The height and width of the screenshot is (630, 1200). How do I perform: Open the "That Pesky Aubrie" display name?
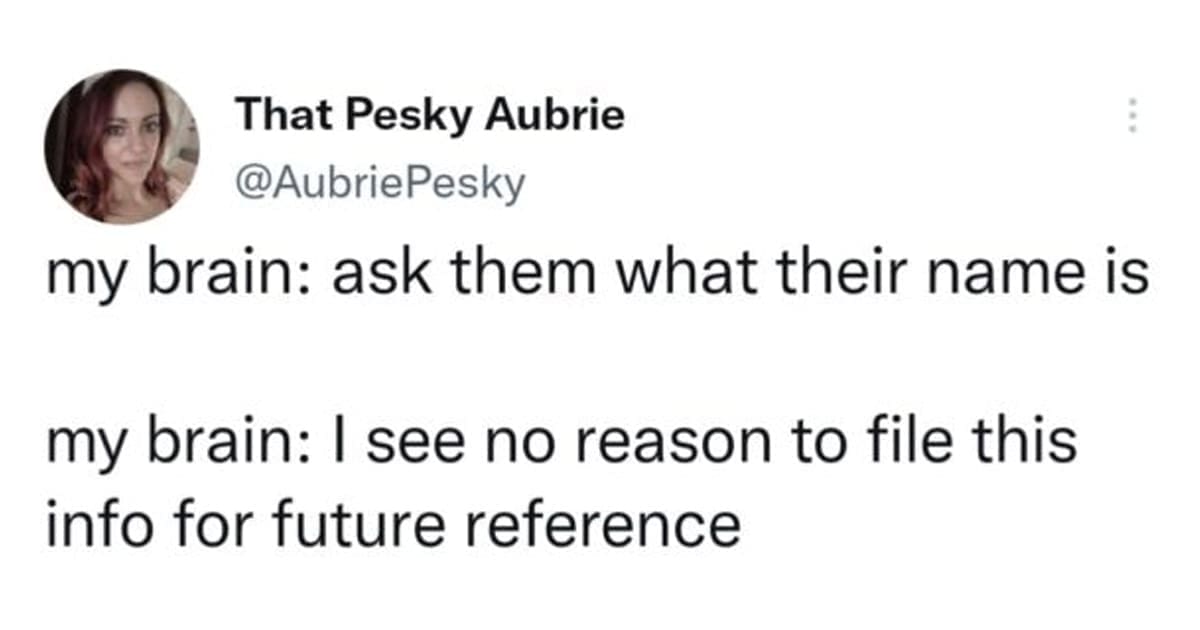point(429,116)
